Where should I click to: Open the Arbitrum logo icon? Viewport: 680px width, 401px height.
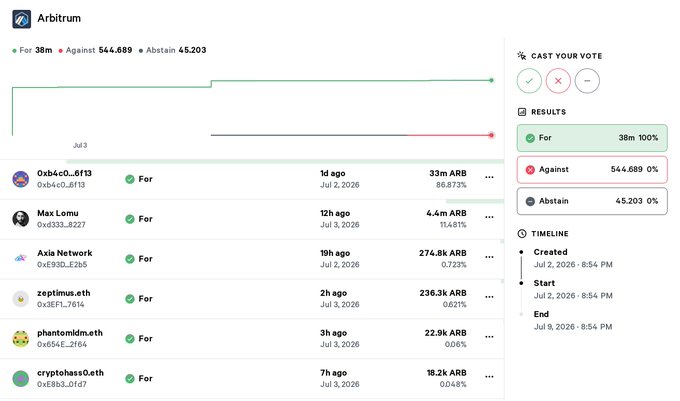coord(22,19)
